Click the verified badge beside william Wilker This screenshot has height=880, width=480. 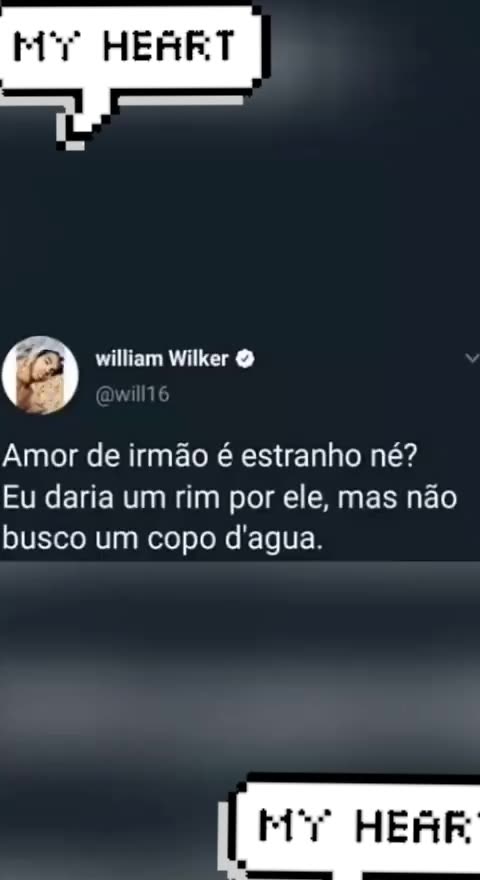pos(245,359)
